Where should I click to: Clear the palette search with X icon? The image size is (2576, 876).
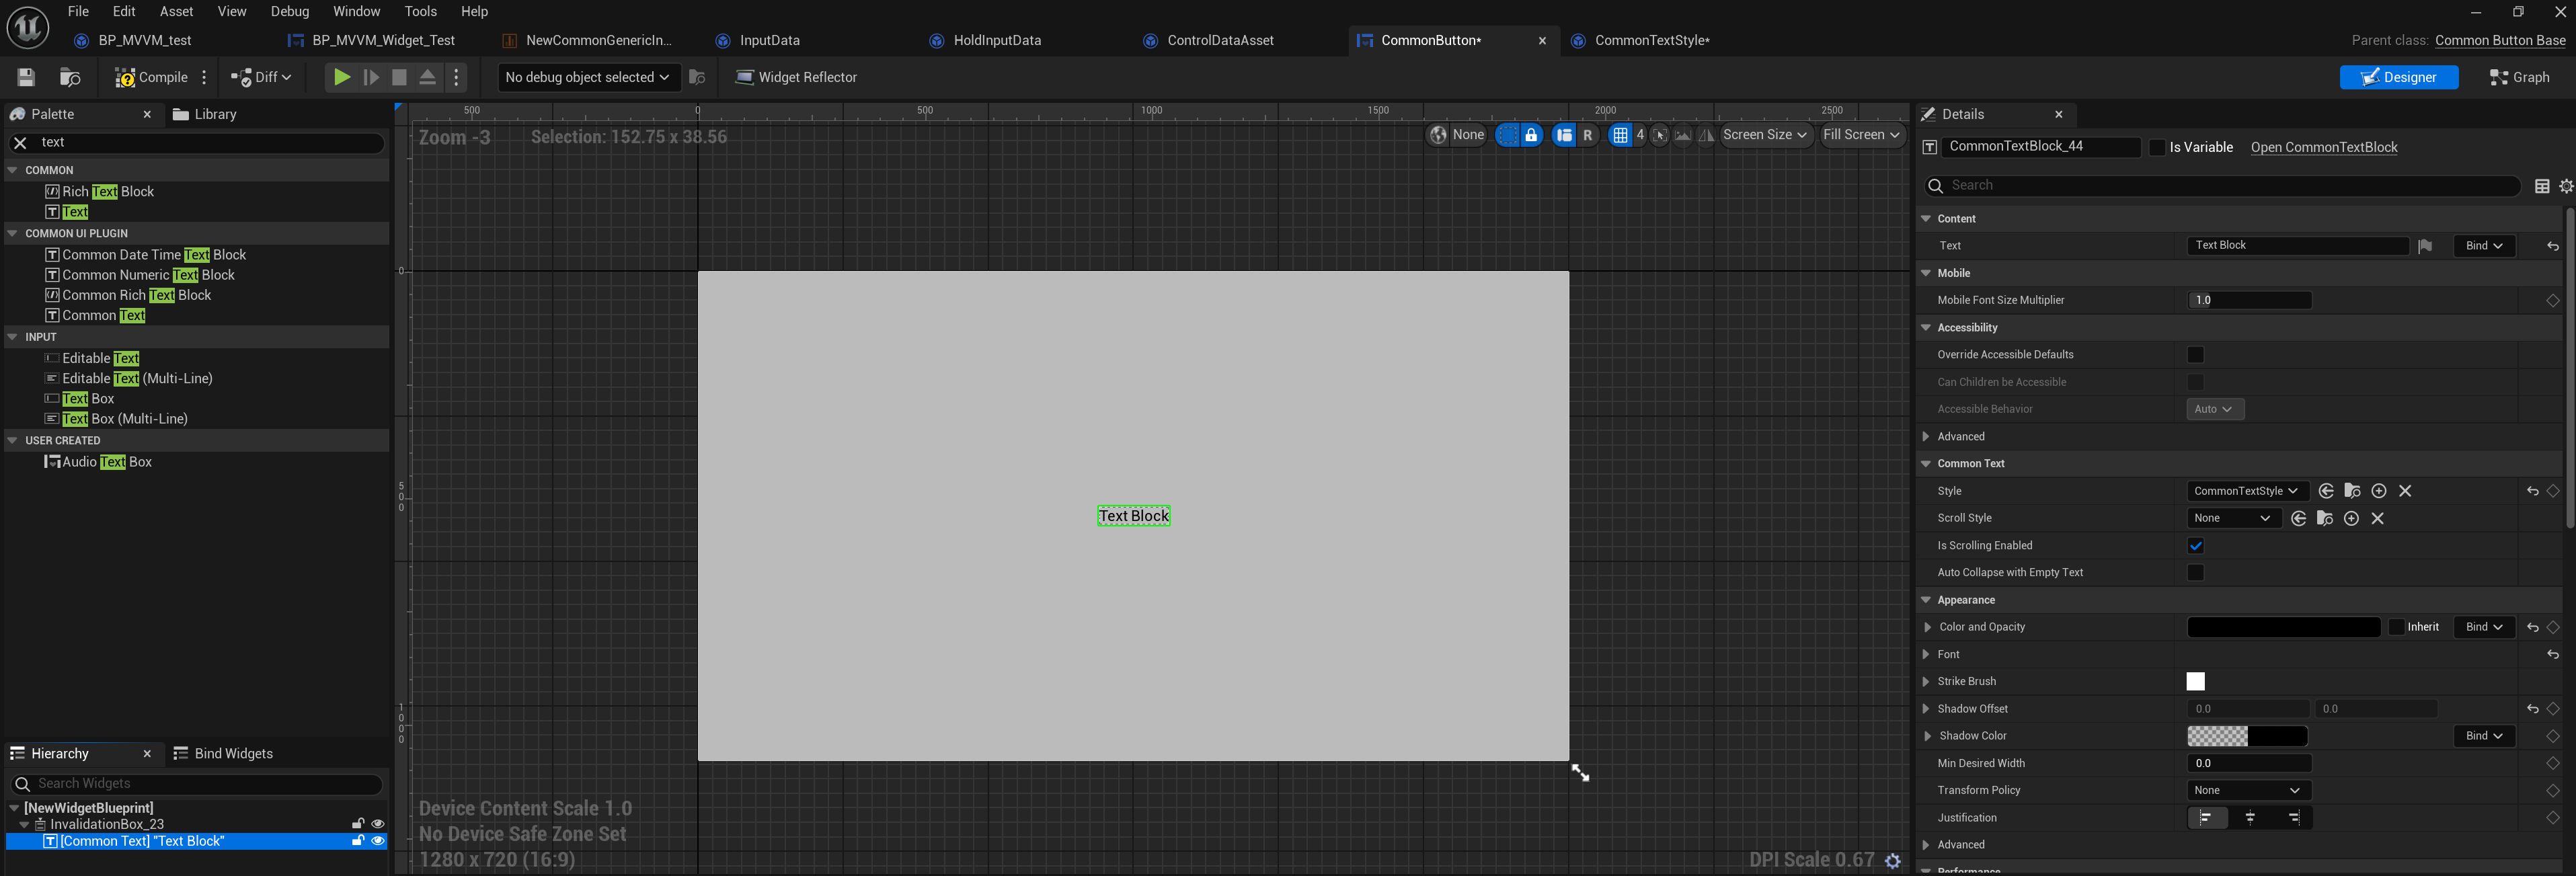click(19, 143)
